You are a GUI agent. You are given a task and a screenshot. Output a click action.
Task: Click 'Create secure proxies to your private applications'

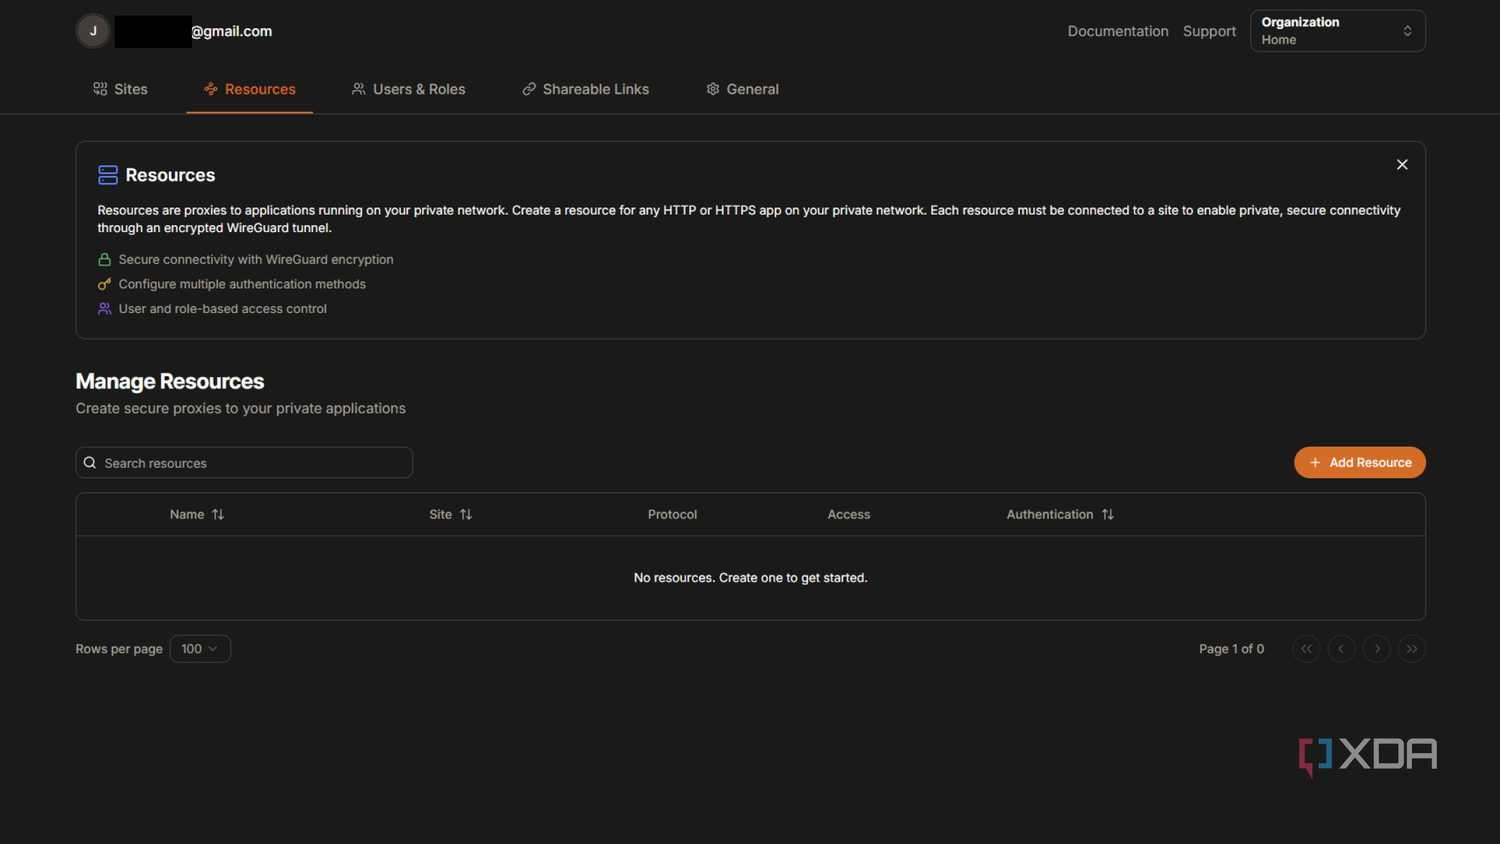coord(241,408)
